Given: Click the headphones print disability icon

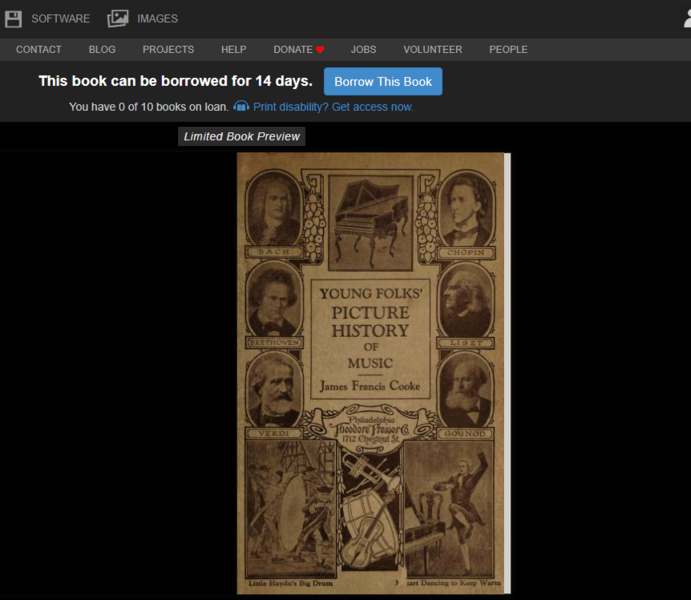Looking at the screenshot, I should 241,106.
